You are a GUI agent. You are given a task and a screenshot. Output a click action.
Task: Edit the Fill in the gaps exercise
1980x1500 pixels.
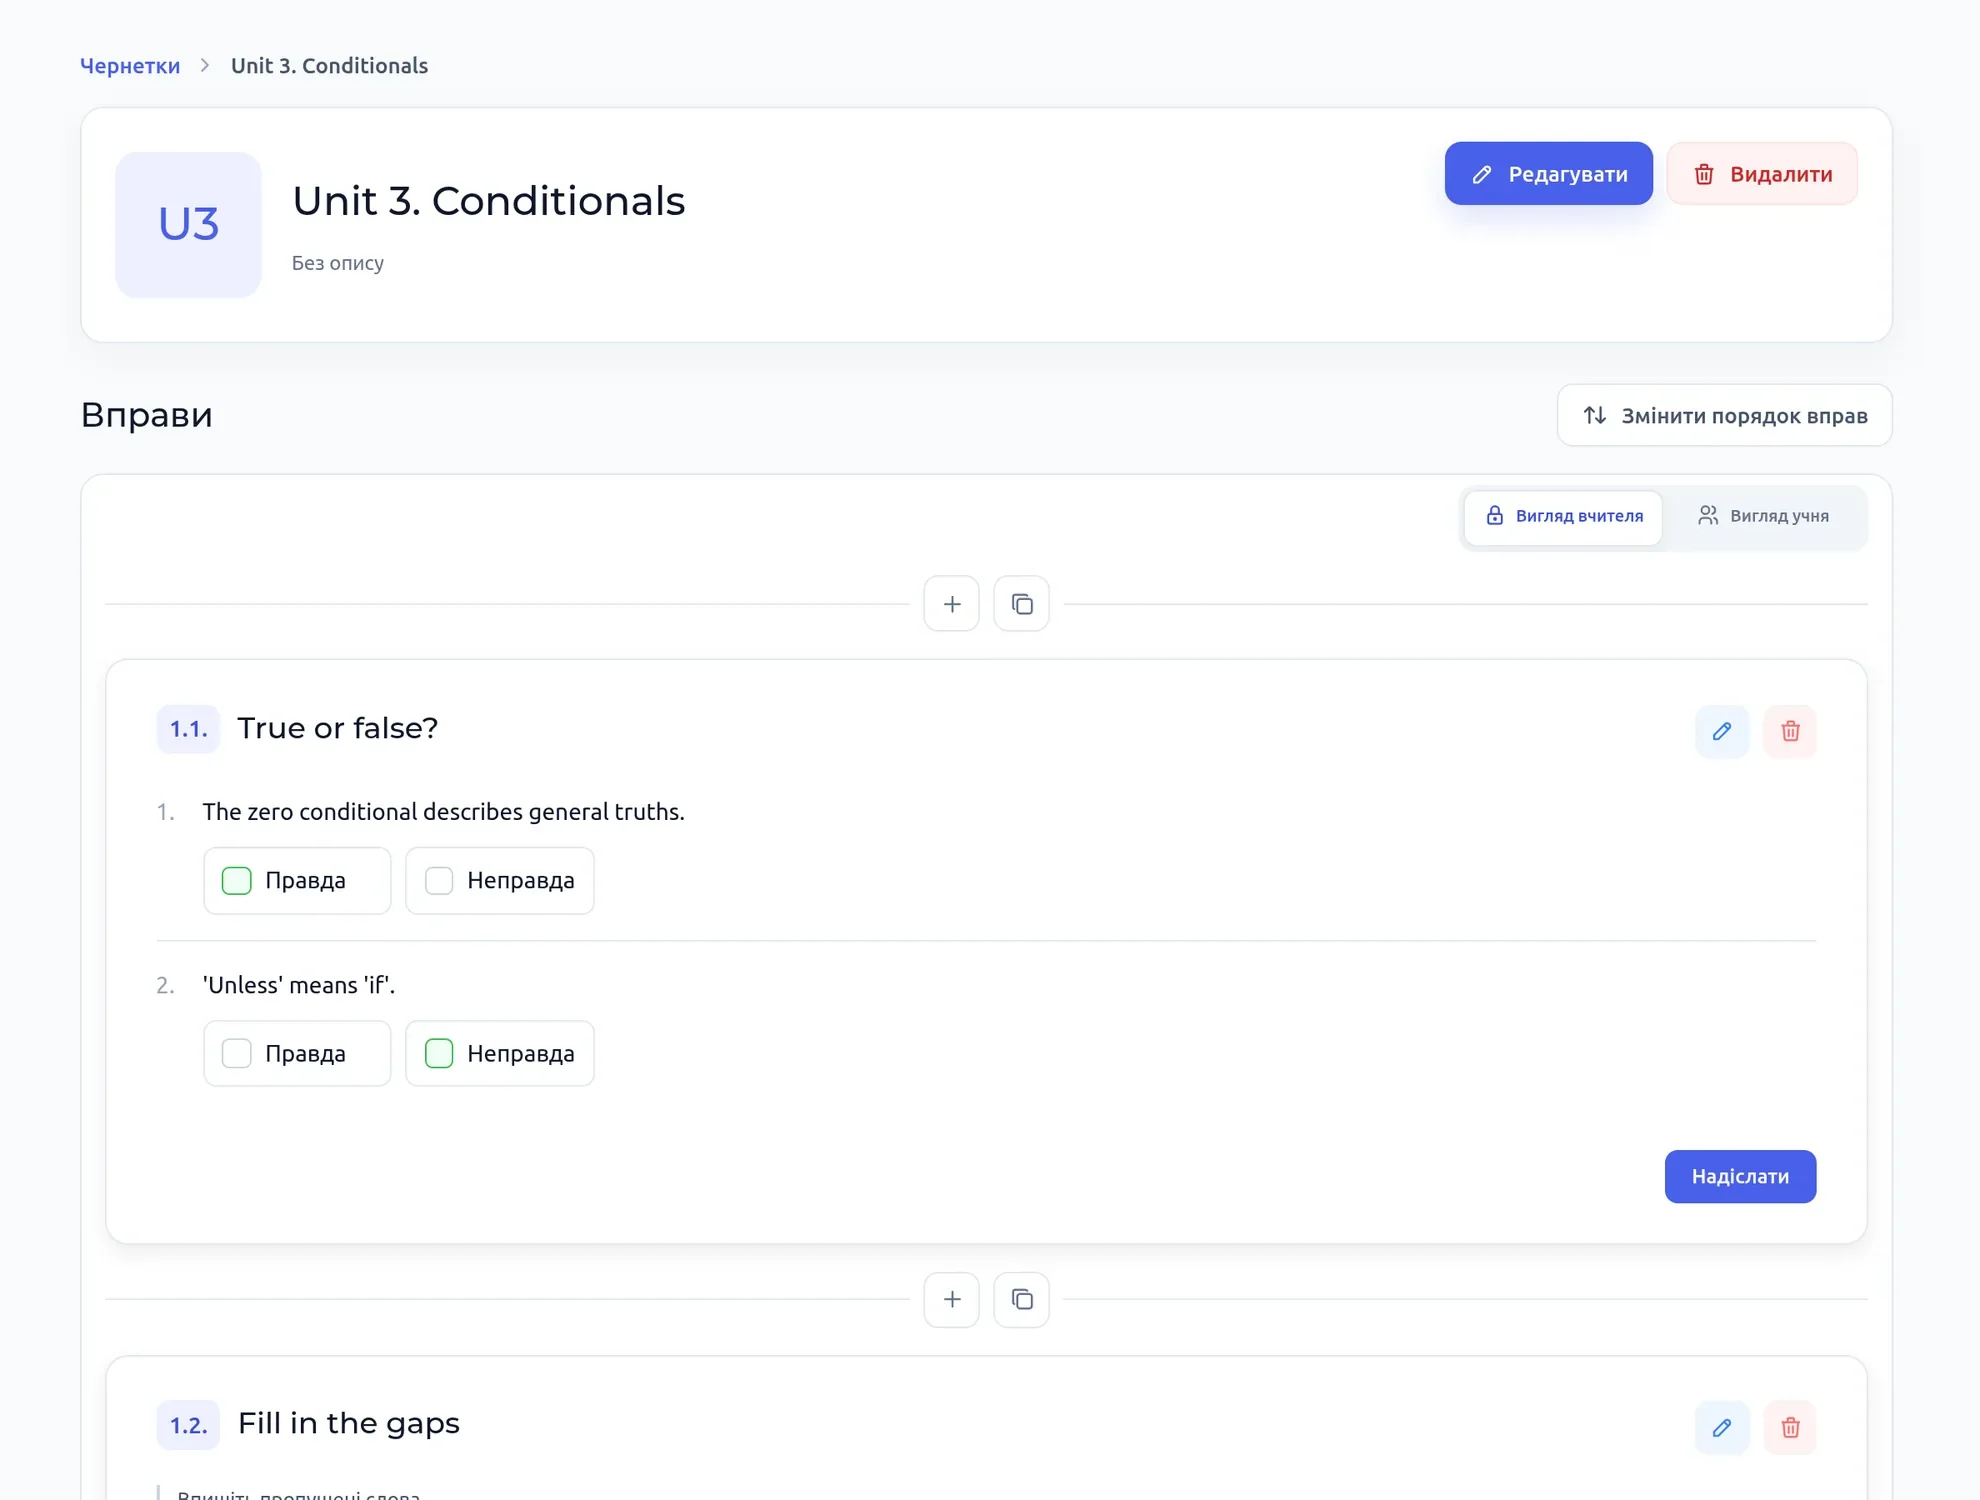[x=1721, y=1427]
